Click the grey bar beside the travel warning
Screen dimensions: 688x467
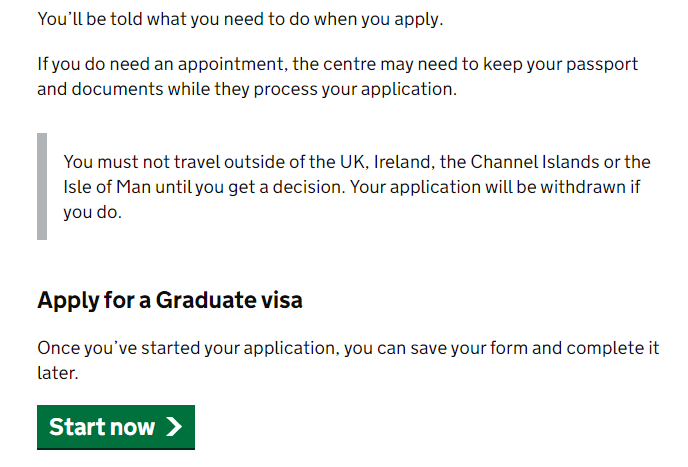tap(42, 187)
